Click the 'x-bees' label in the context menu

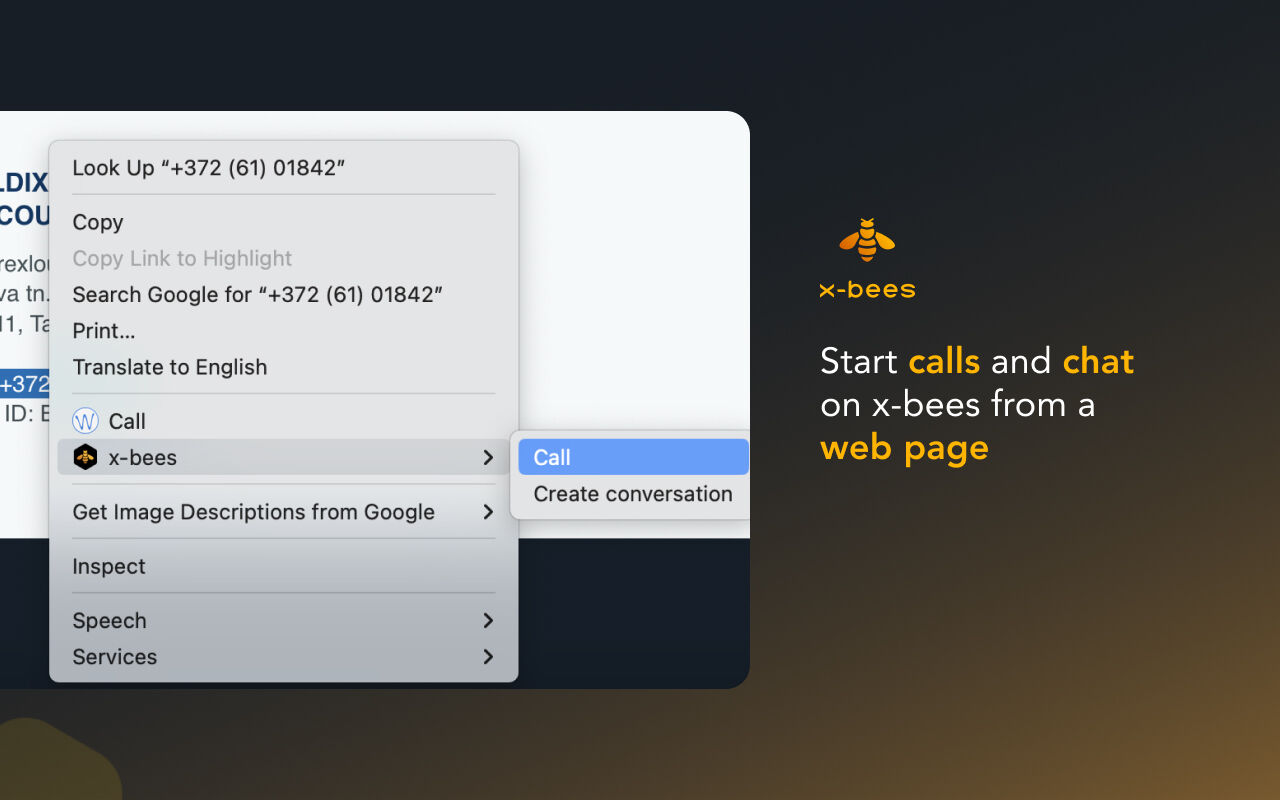click(x=143, y=457)
